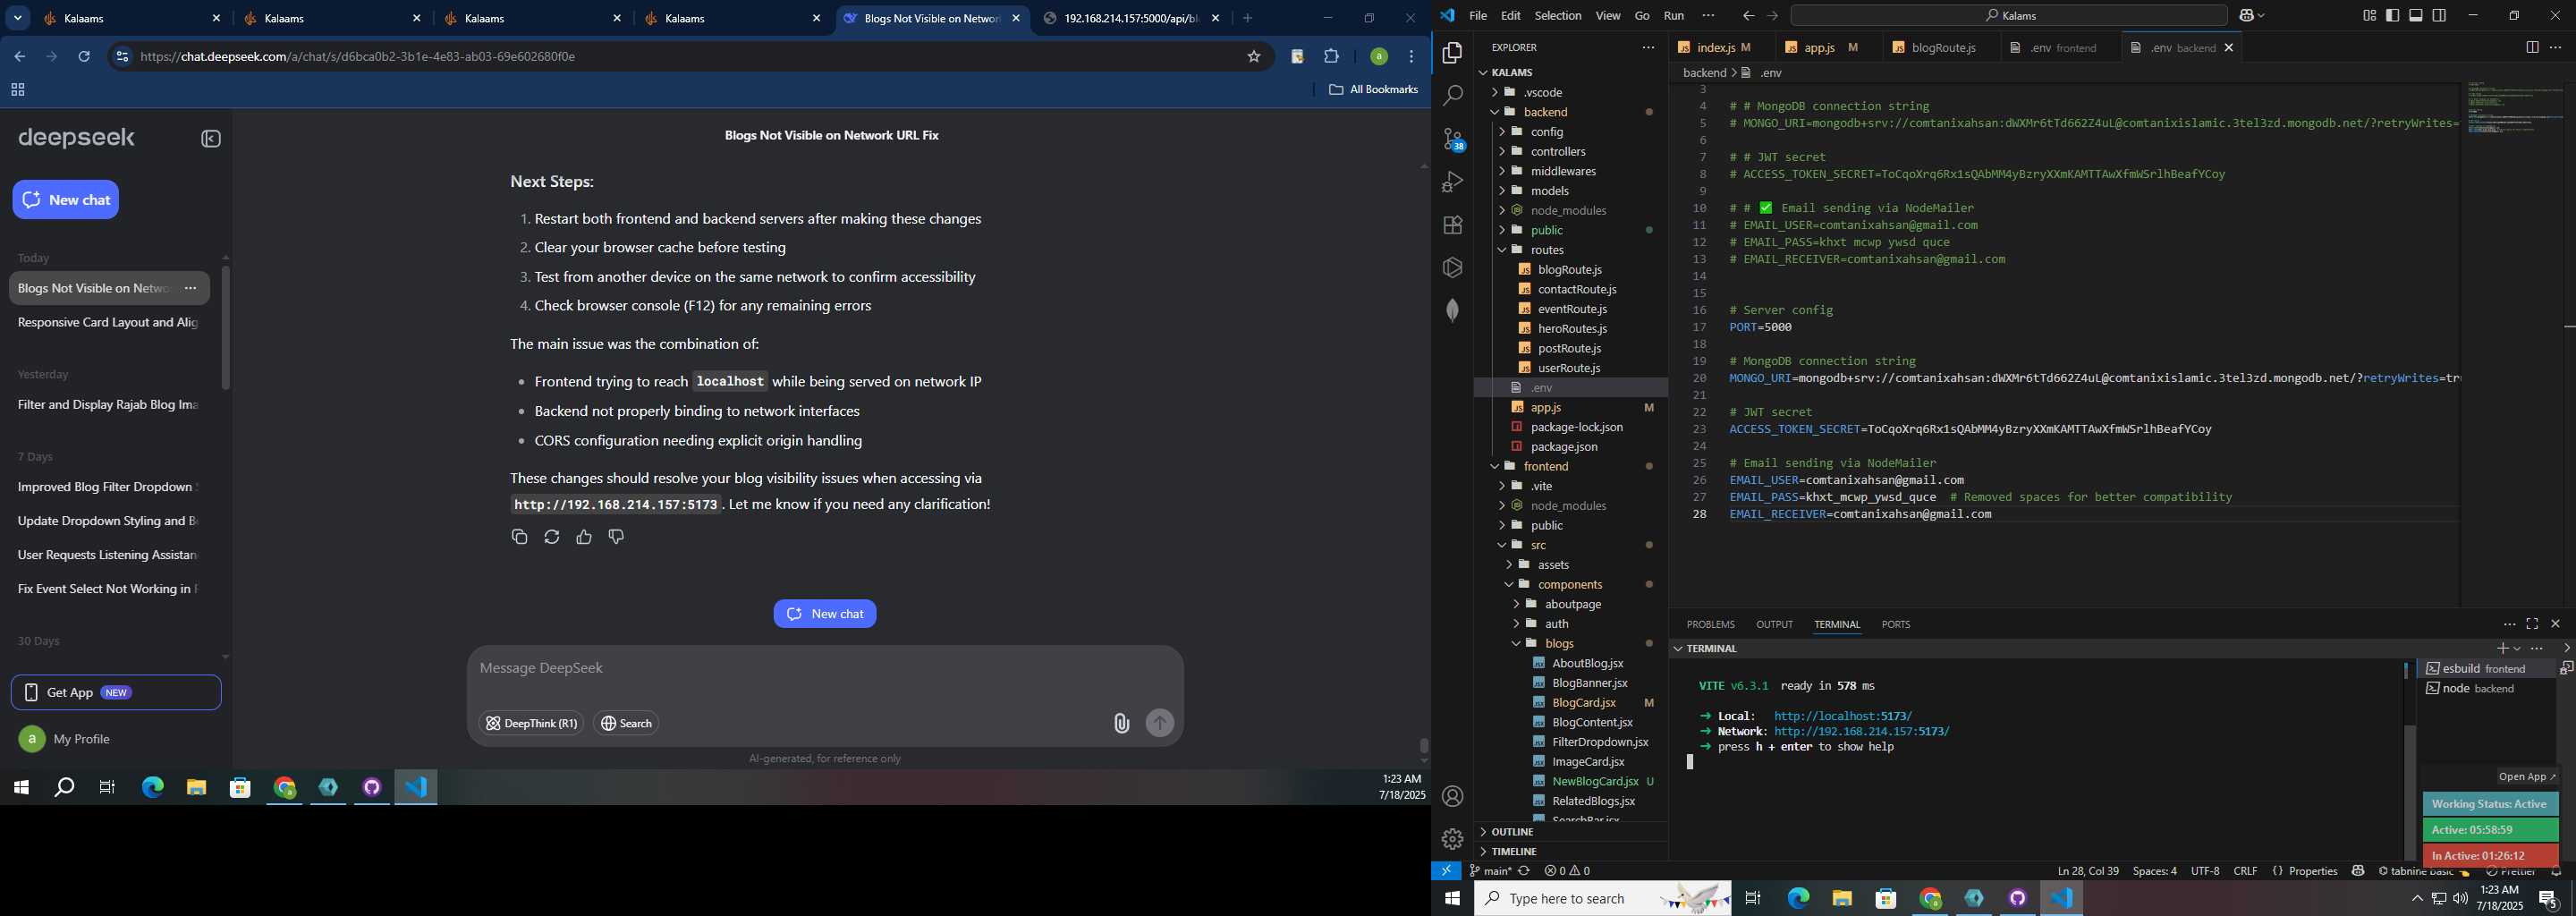Click remote window icon in status bar
The image size is (2576, 916).
pyautogui.click(x=1446, y=871)
